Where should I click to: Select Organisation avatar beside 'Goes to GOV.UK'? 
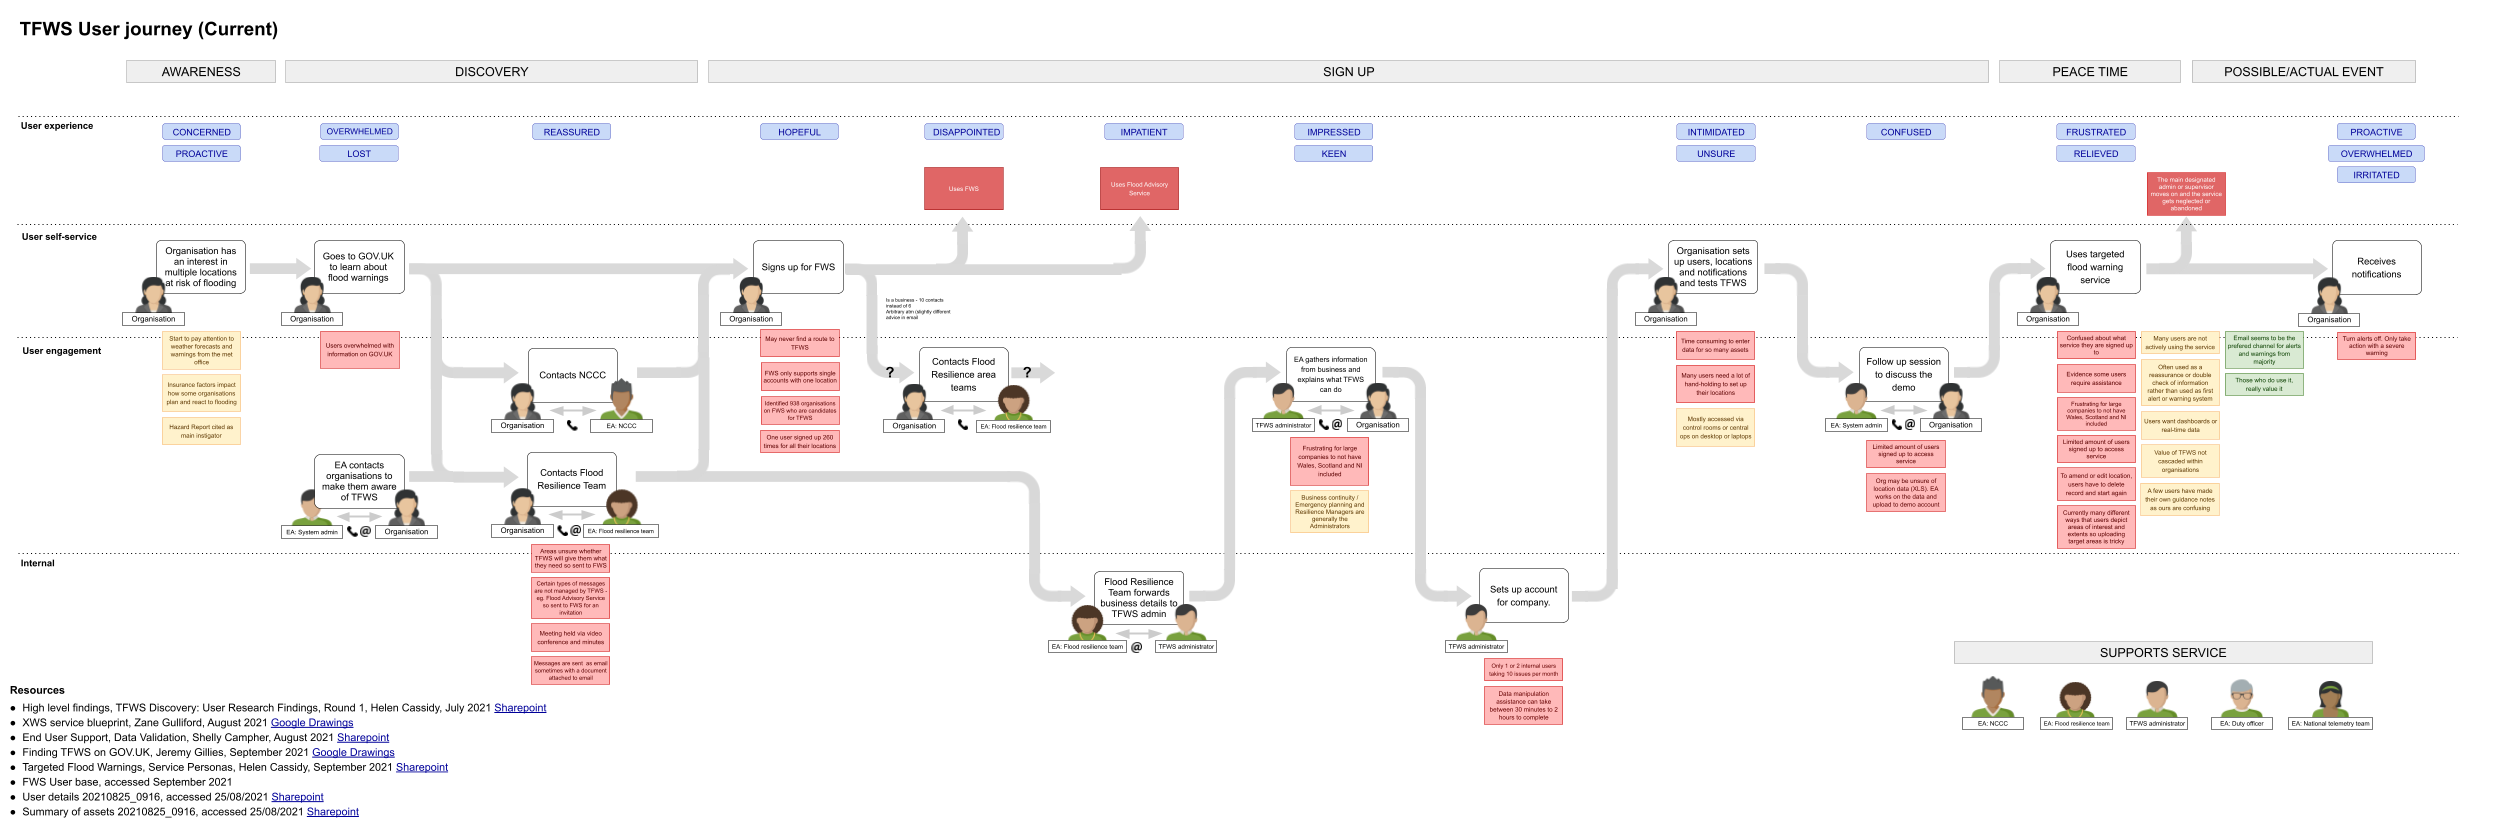point(312,295)
